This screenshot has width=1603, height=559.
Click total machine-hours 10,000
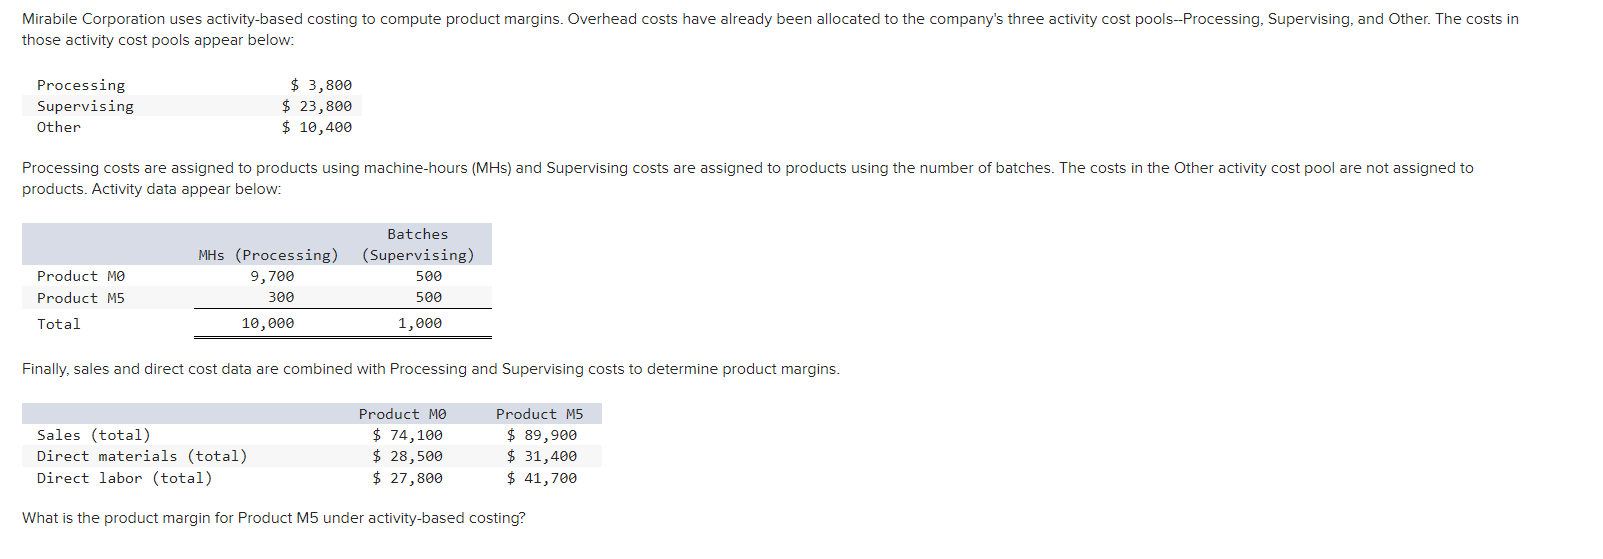(268, 323)
